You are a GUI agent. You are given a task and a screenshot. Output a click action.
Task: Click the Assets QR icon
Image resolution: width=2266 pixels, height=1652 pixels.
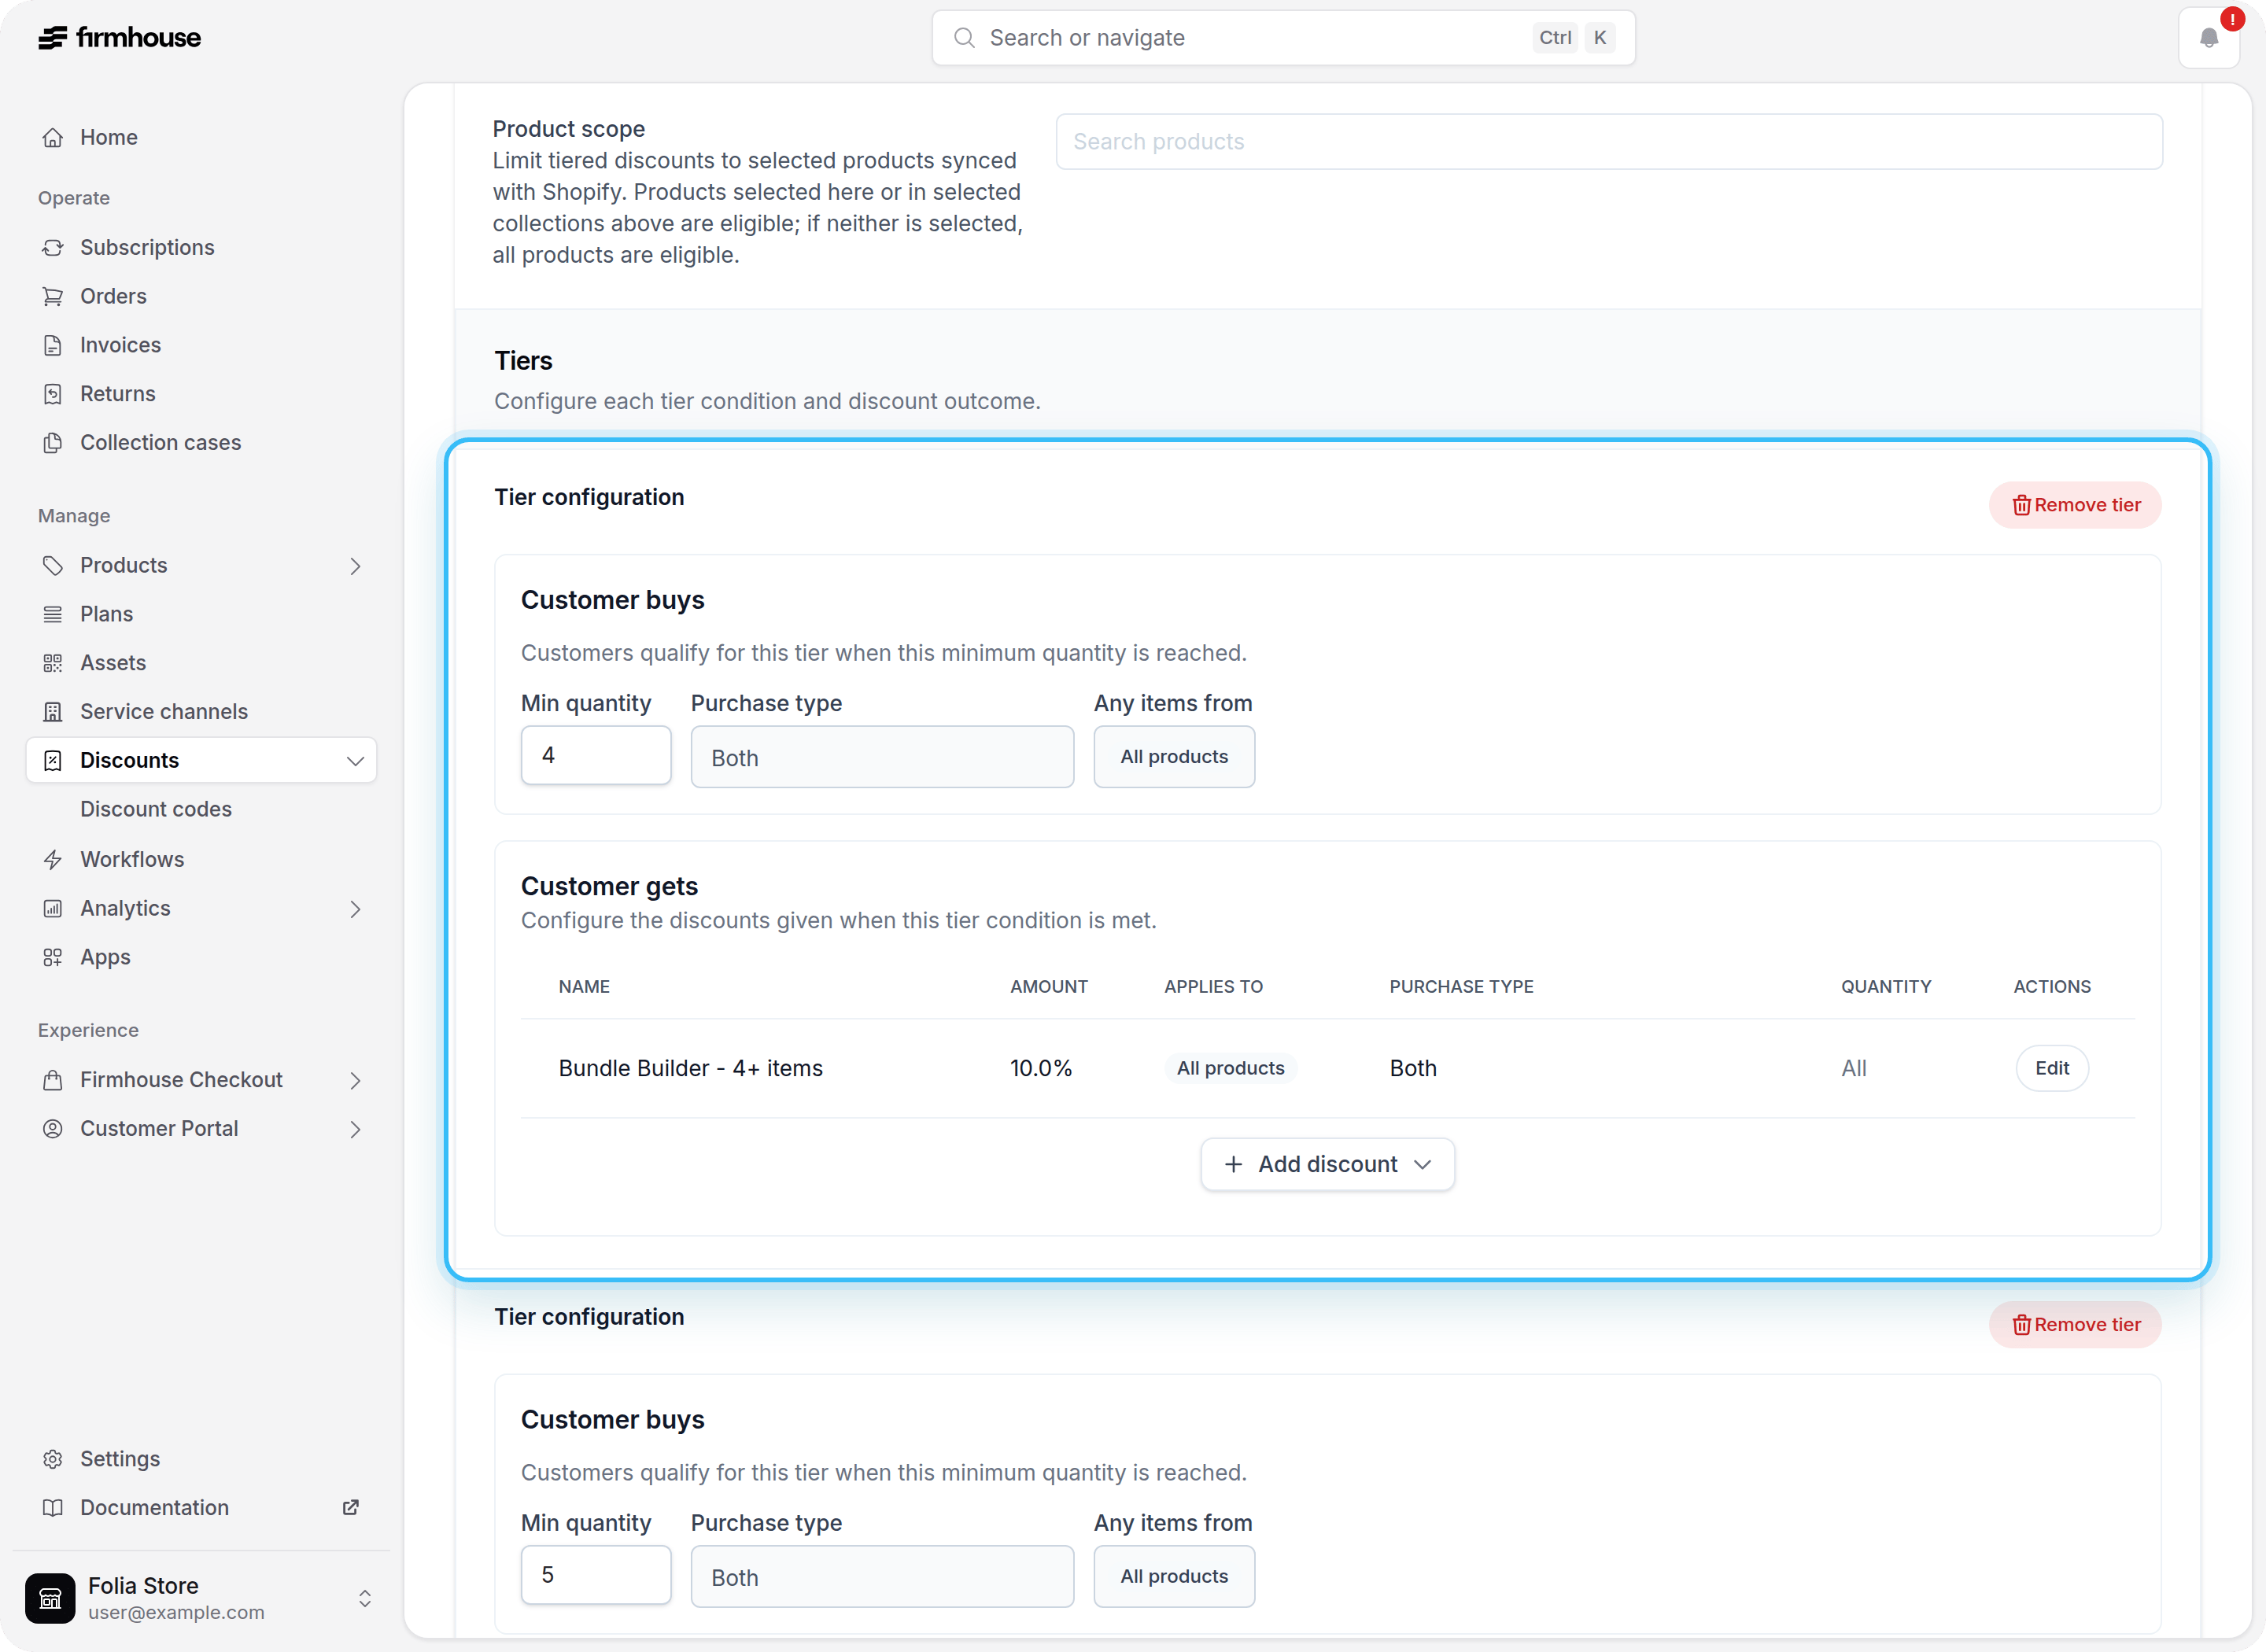tap(53, 663)
